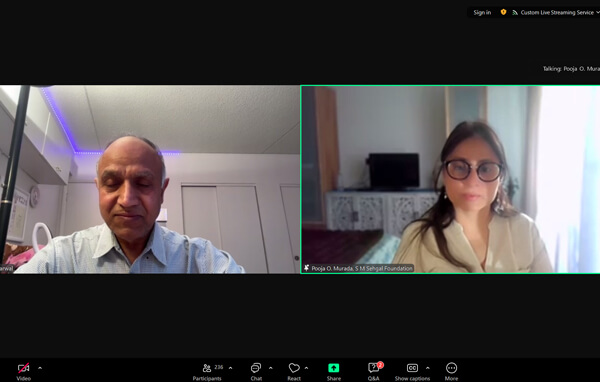Select the left participant's video tile
Screen dimensions: 600x382
click(150, 179)
